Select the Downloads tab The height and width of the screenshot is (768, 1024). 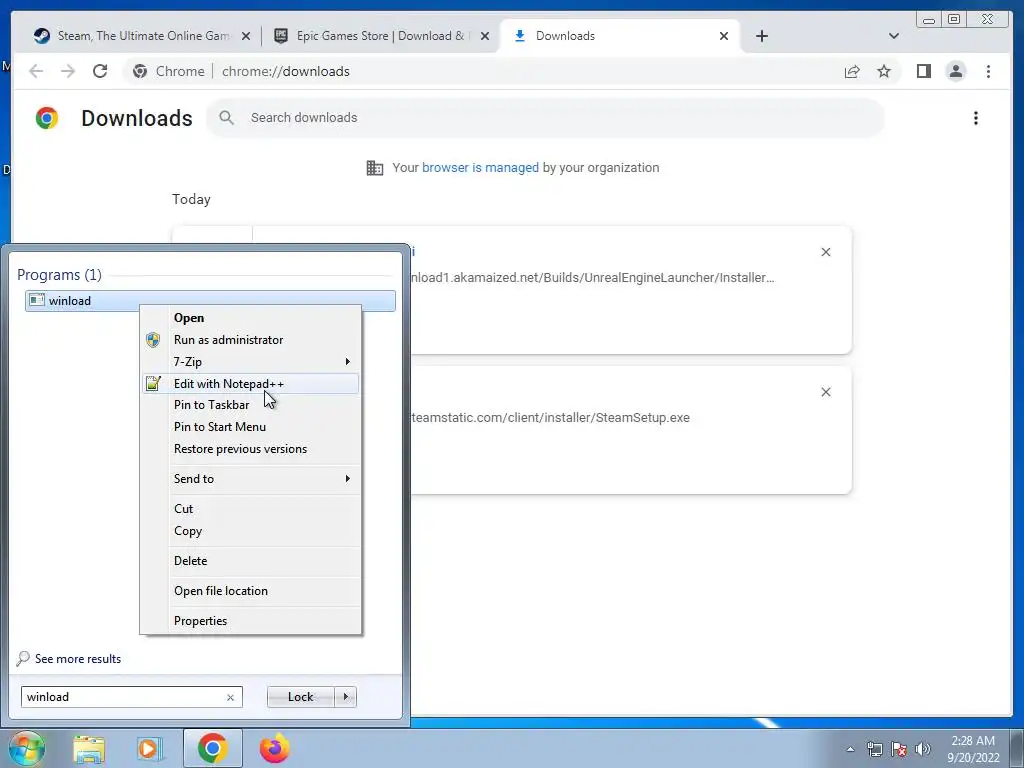(620, 36)
